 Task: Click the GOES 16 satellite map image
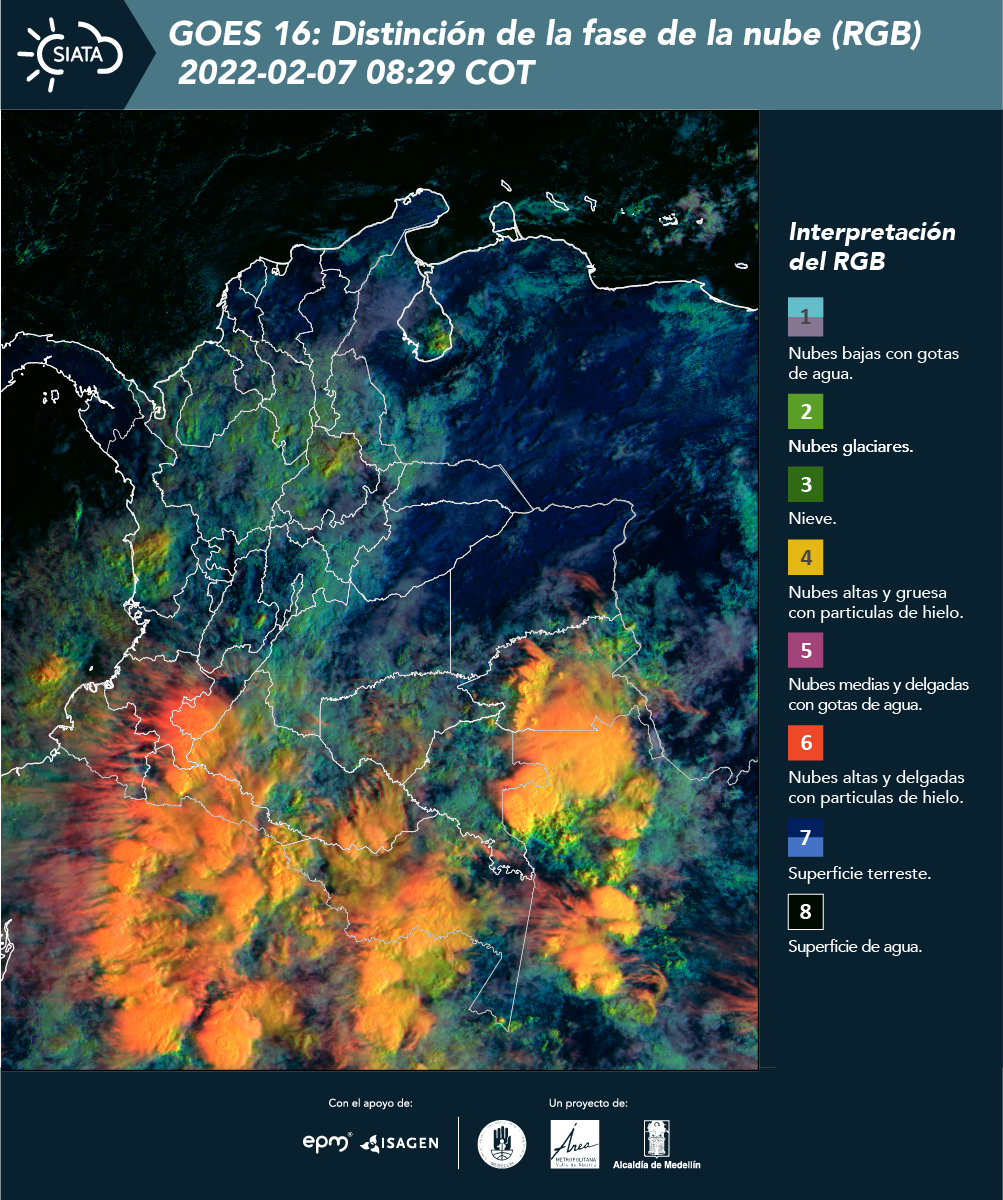tap(380, 589)
